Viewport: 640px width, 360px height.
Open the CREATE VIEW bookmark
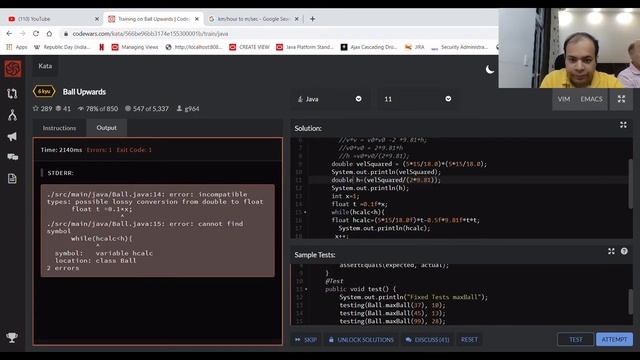(249, 47)
